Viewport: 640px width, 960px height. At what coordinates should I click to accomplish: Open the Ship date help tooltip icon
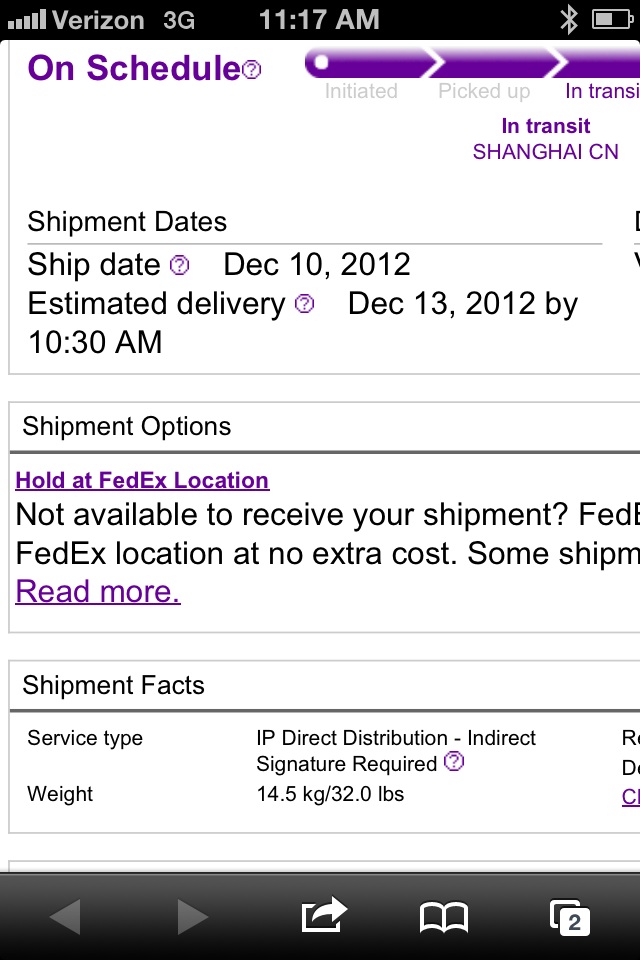point(179,265)
